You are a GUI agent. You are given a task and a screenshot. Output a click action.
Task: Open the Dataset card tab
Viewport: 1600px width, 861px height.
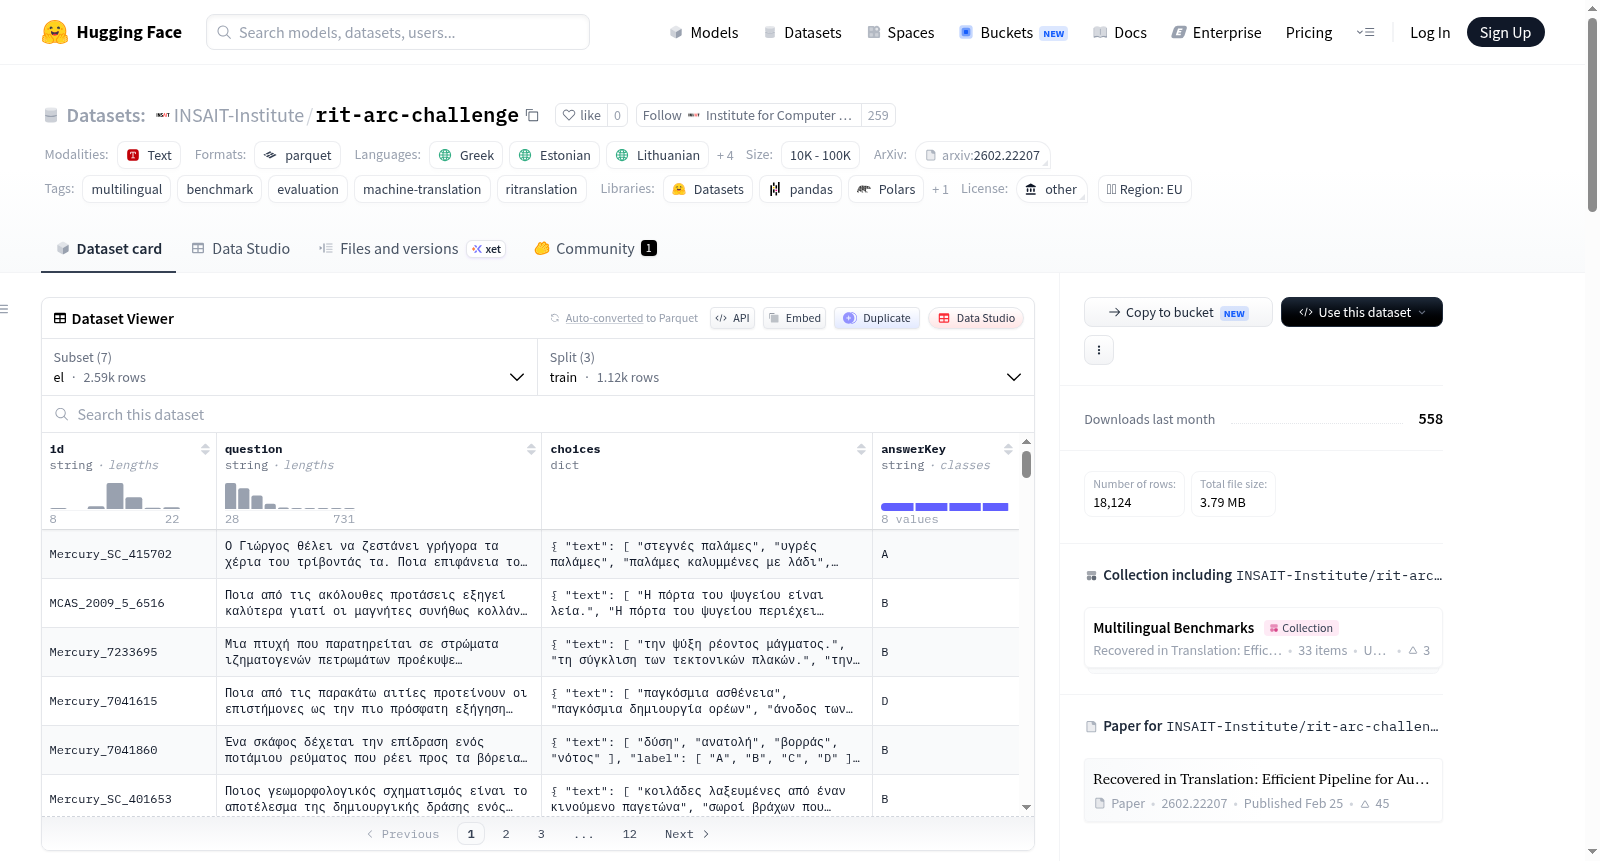pyautogui.click(x=109, y=249)
